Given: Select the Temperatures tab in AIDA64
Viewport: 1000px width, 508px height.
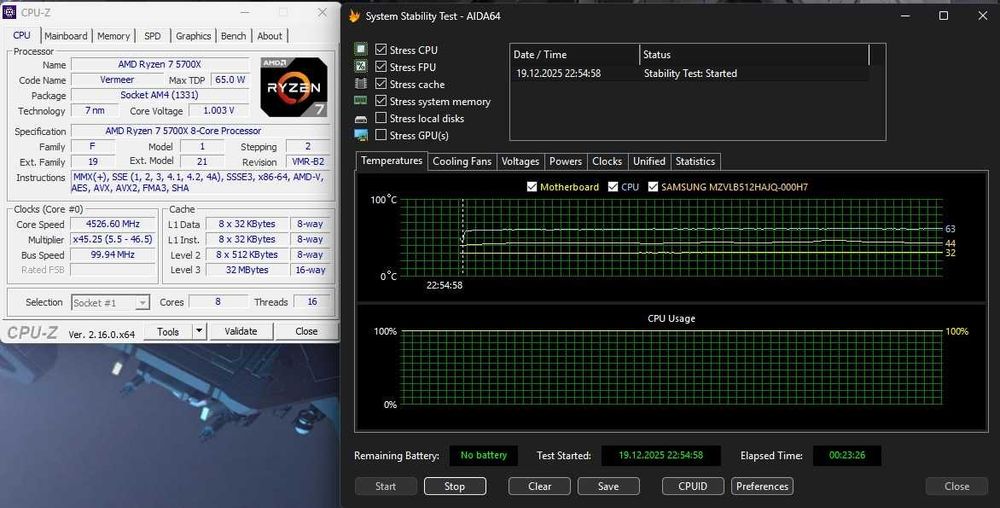Looking at the screenshot, I should [x=392, y=161].
